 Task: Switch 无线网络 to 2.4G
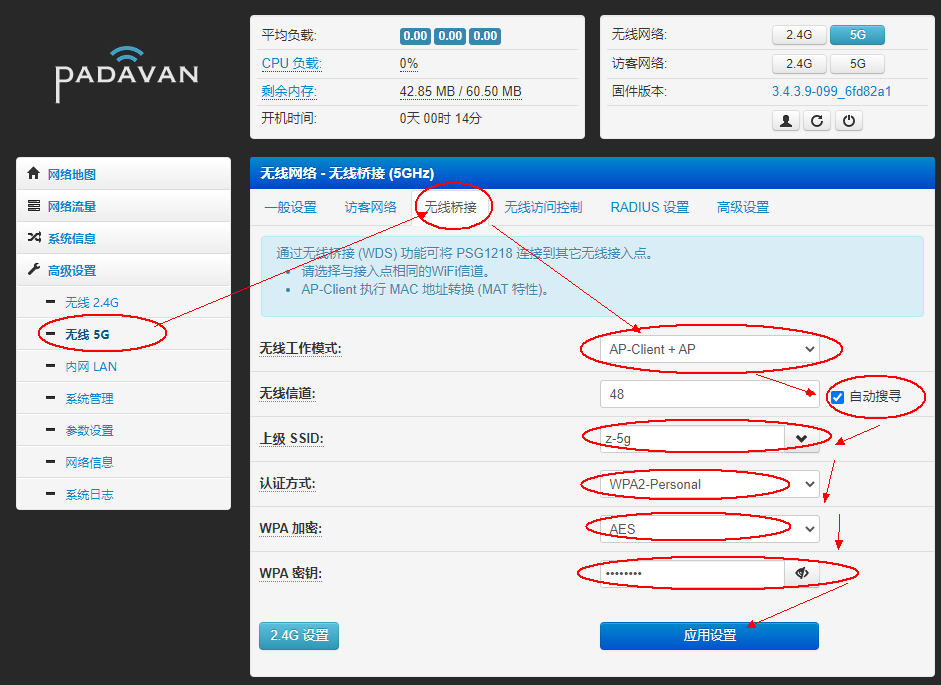coord(799,35)
